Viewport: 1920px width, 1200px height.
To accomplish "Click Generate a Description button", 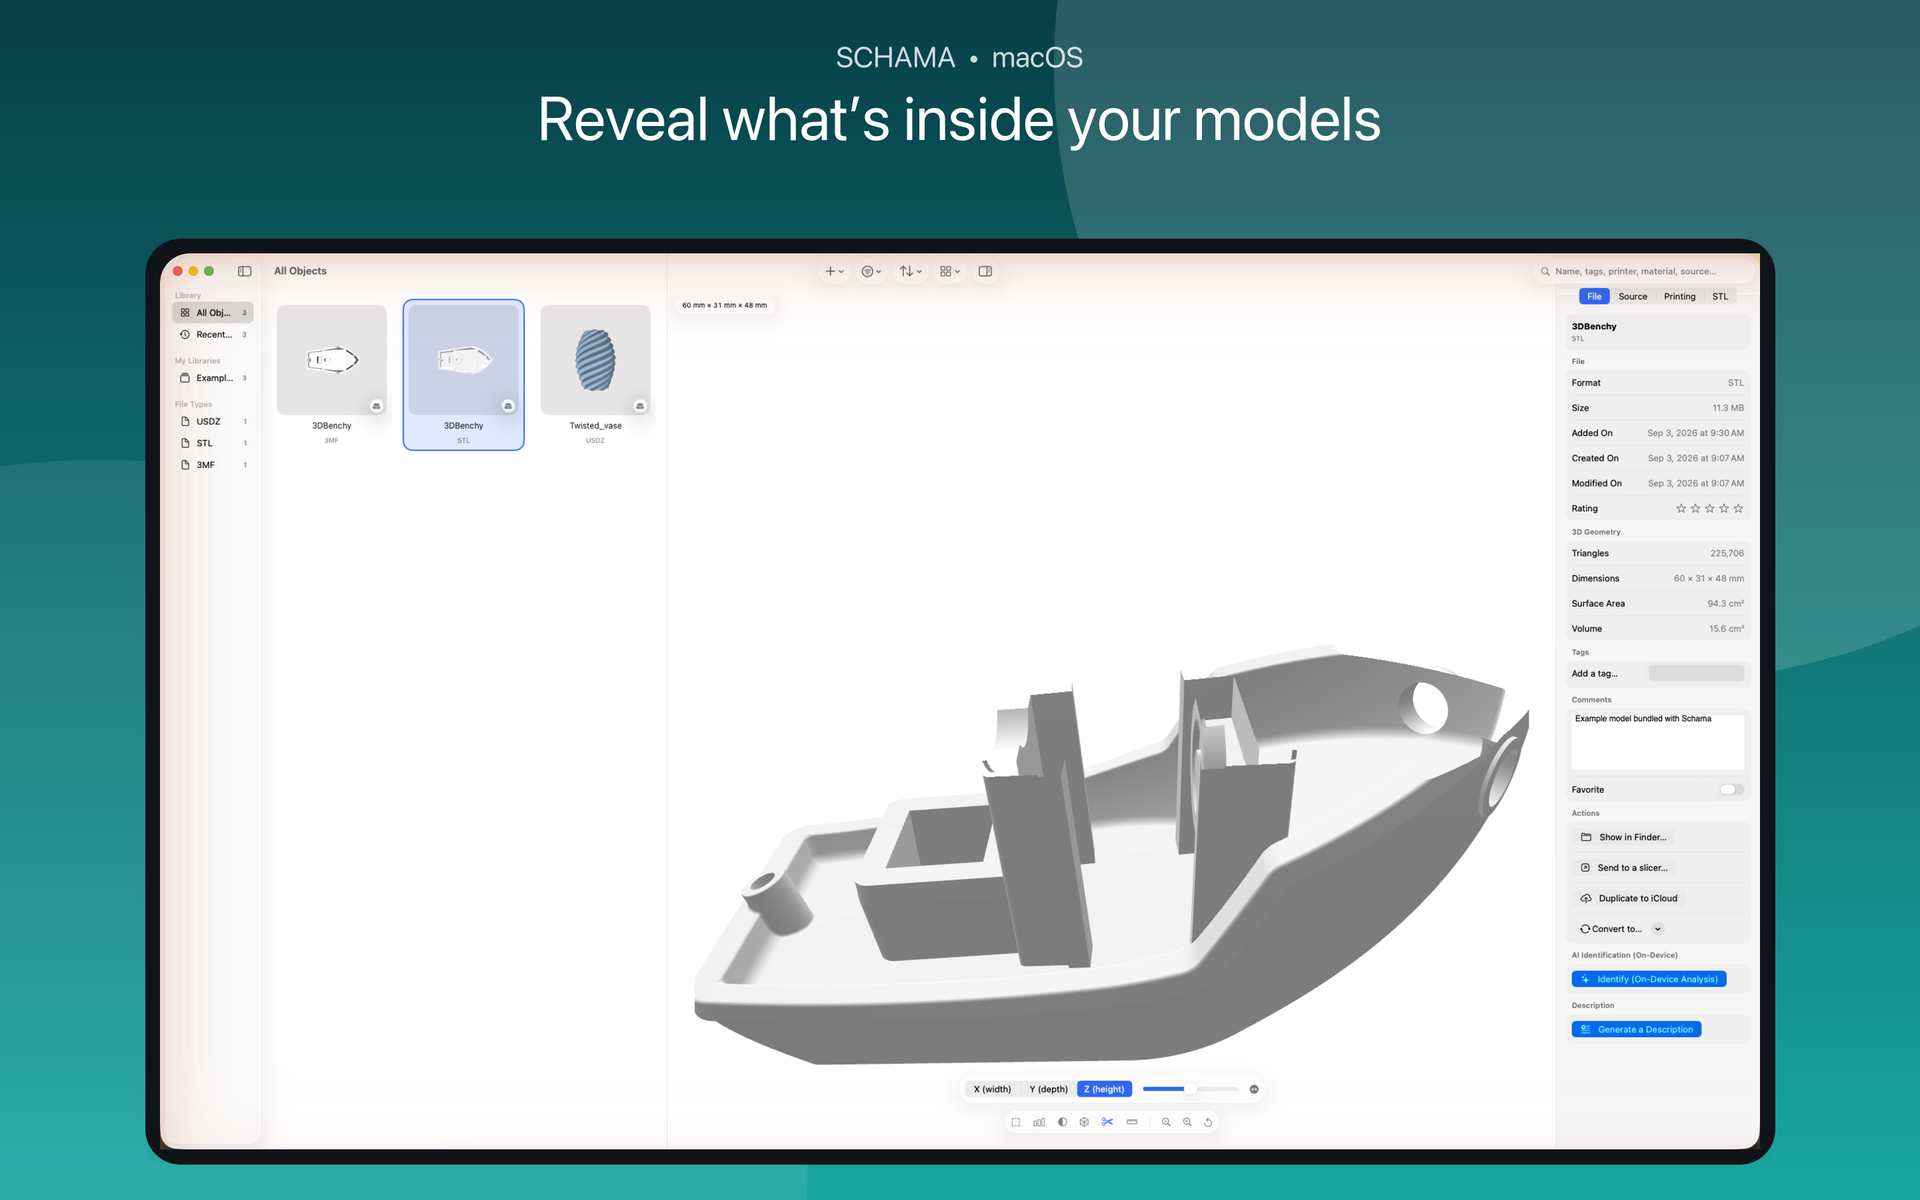I will [1636, 1029].
